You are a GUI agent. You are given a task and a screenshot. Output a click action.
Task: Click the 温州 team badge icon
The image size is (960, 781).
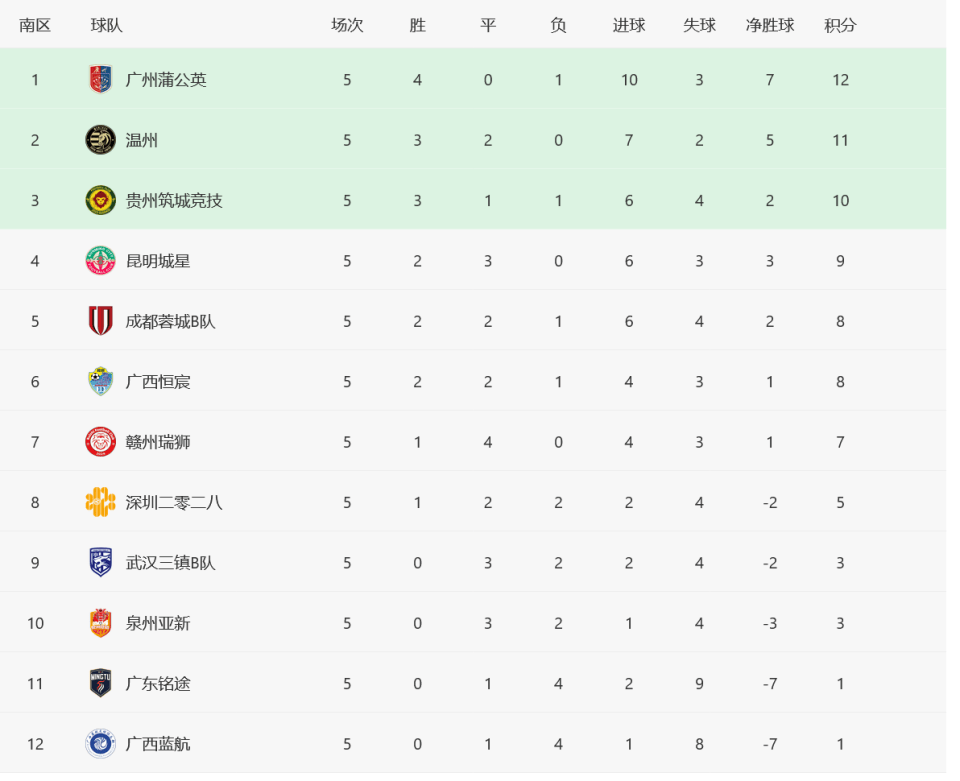click(102, 141)
